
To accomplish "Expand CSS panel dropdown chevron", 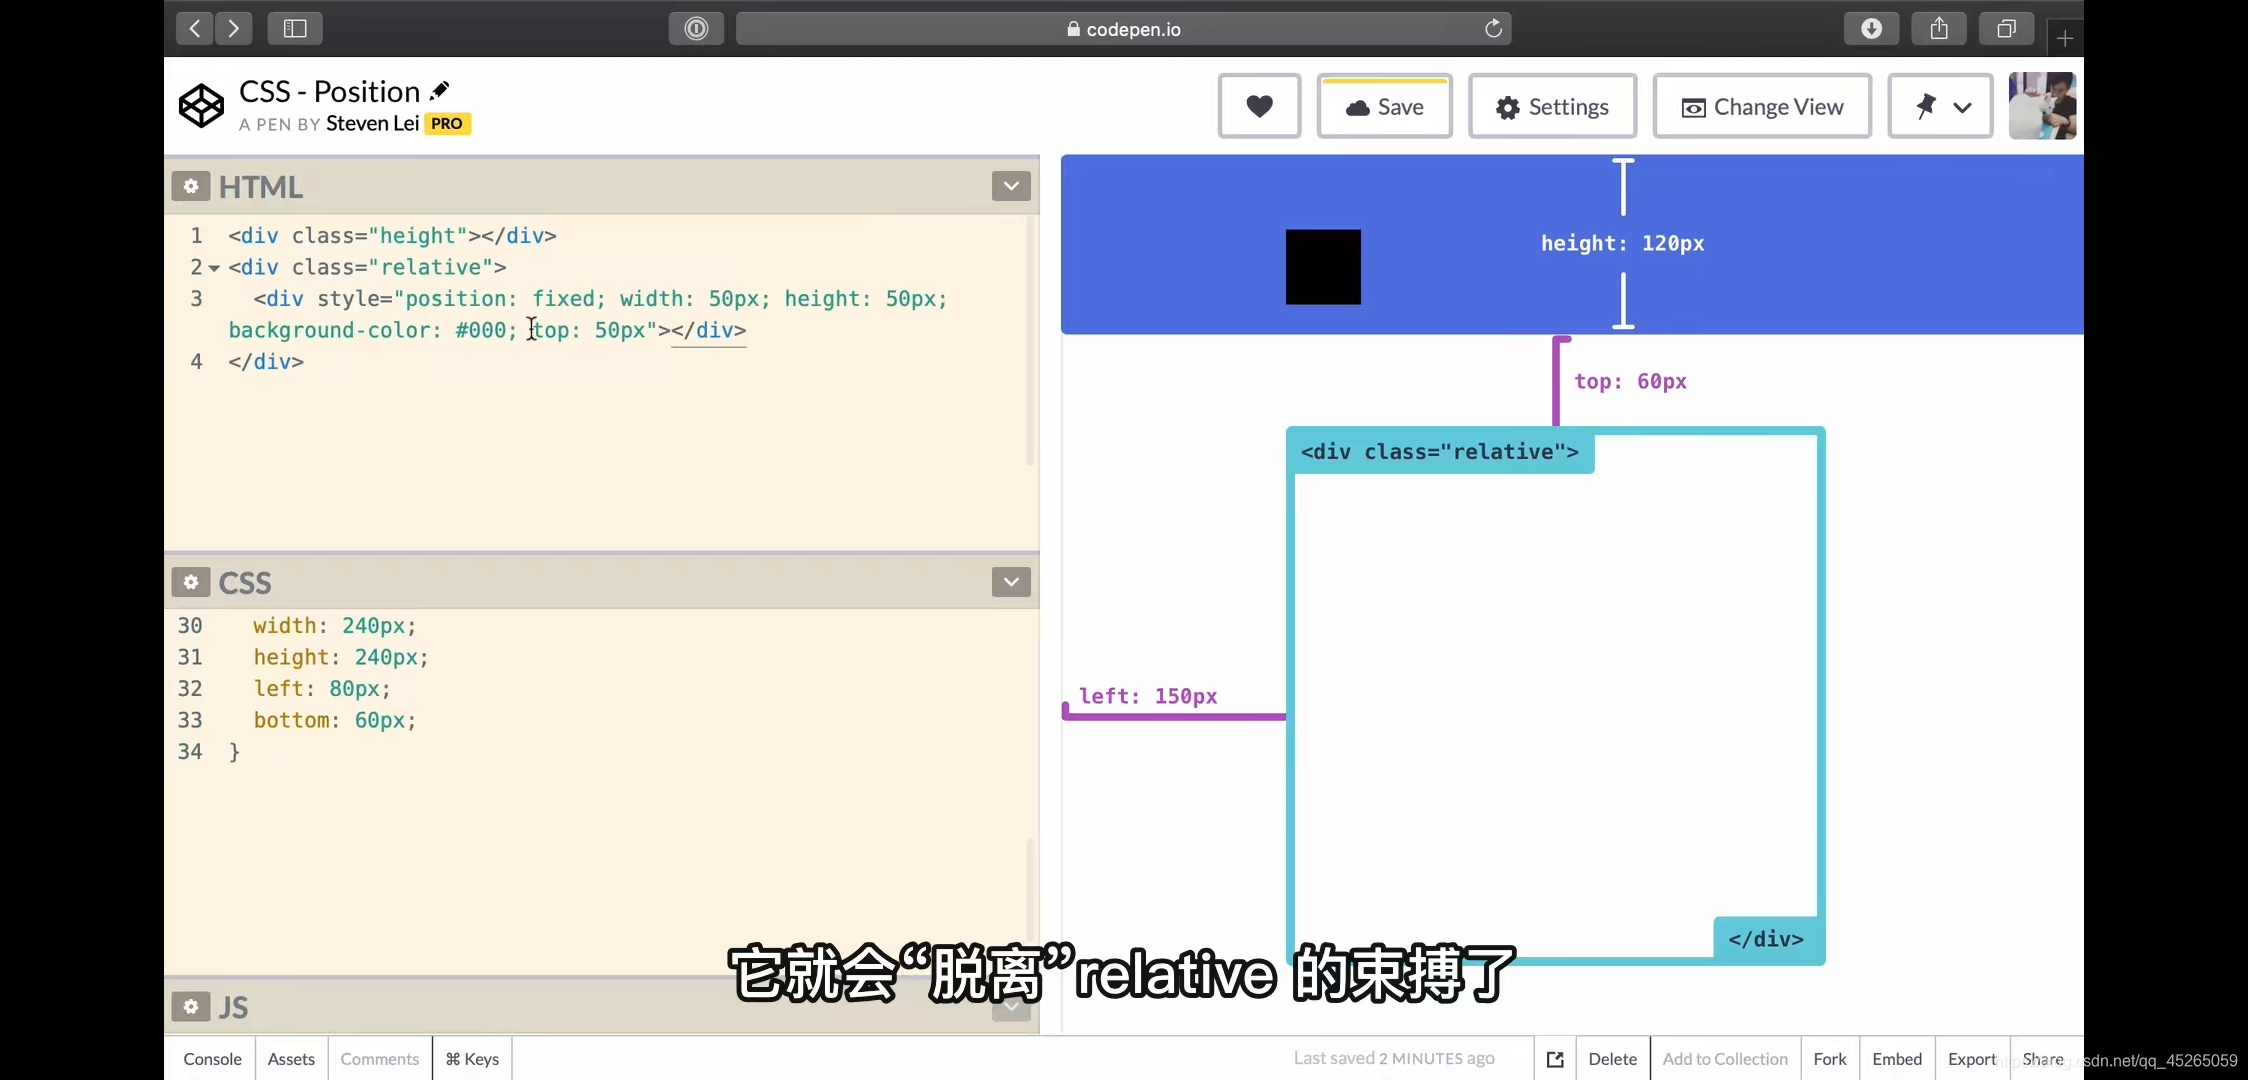I will [x=1011, y=582].
